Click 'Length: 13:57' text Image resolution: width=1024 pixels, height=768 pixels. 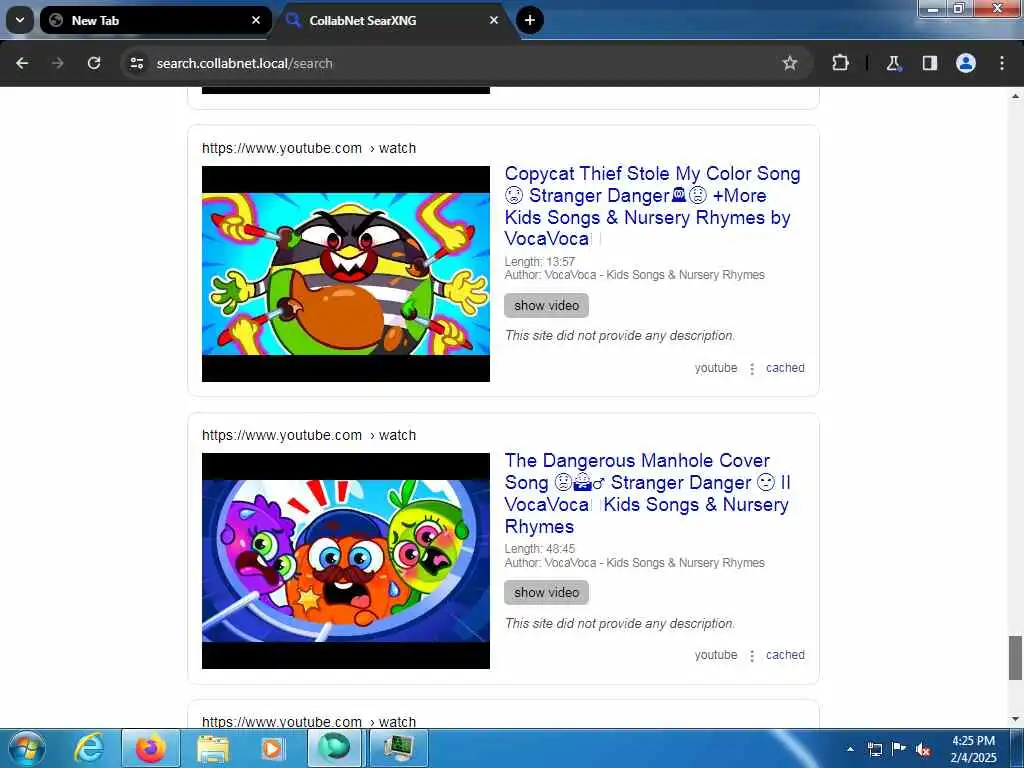point(539,261)
